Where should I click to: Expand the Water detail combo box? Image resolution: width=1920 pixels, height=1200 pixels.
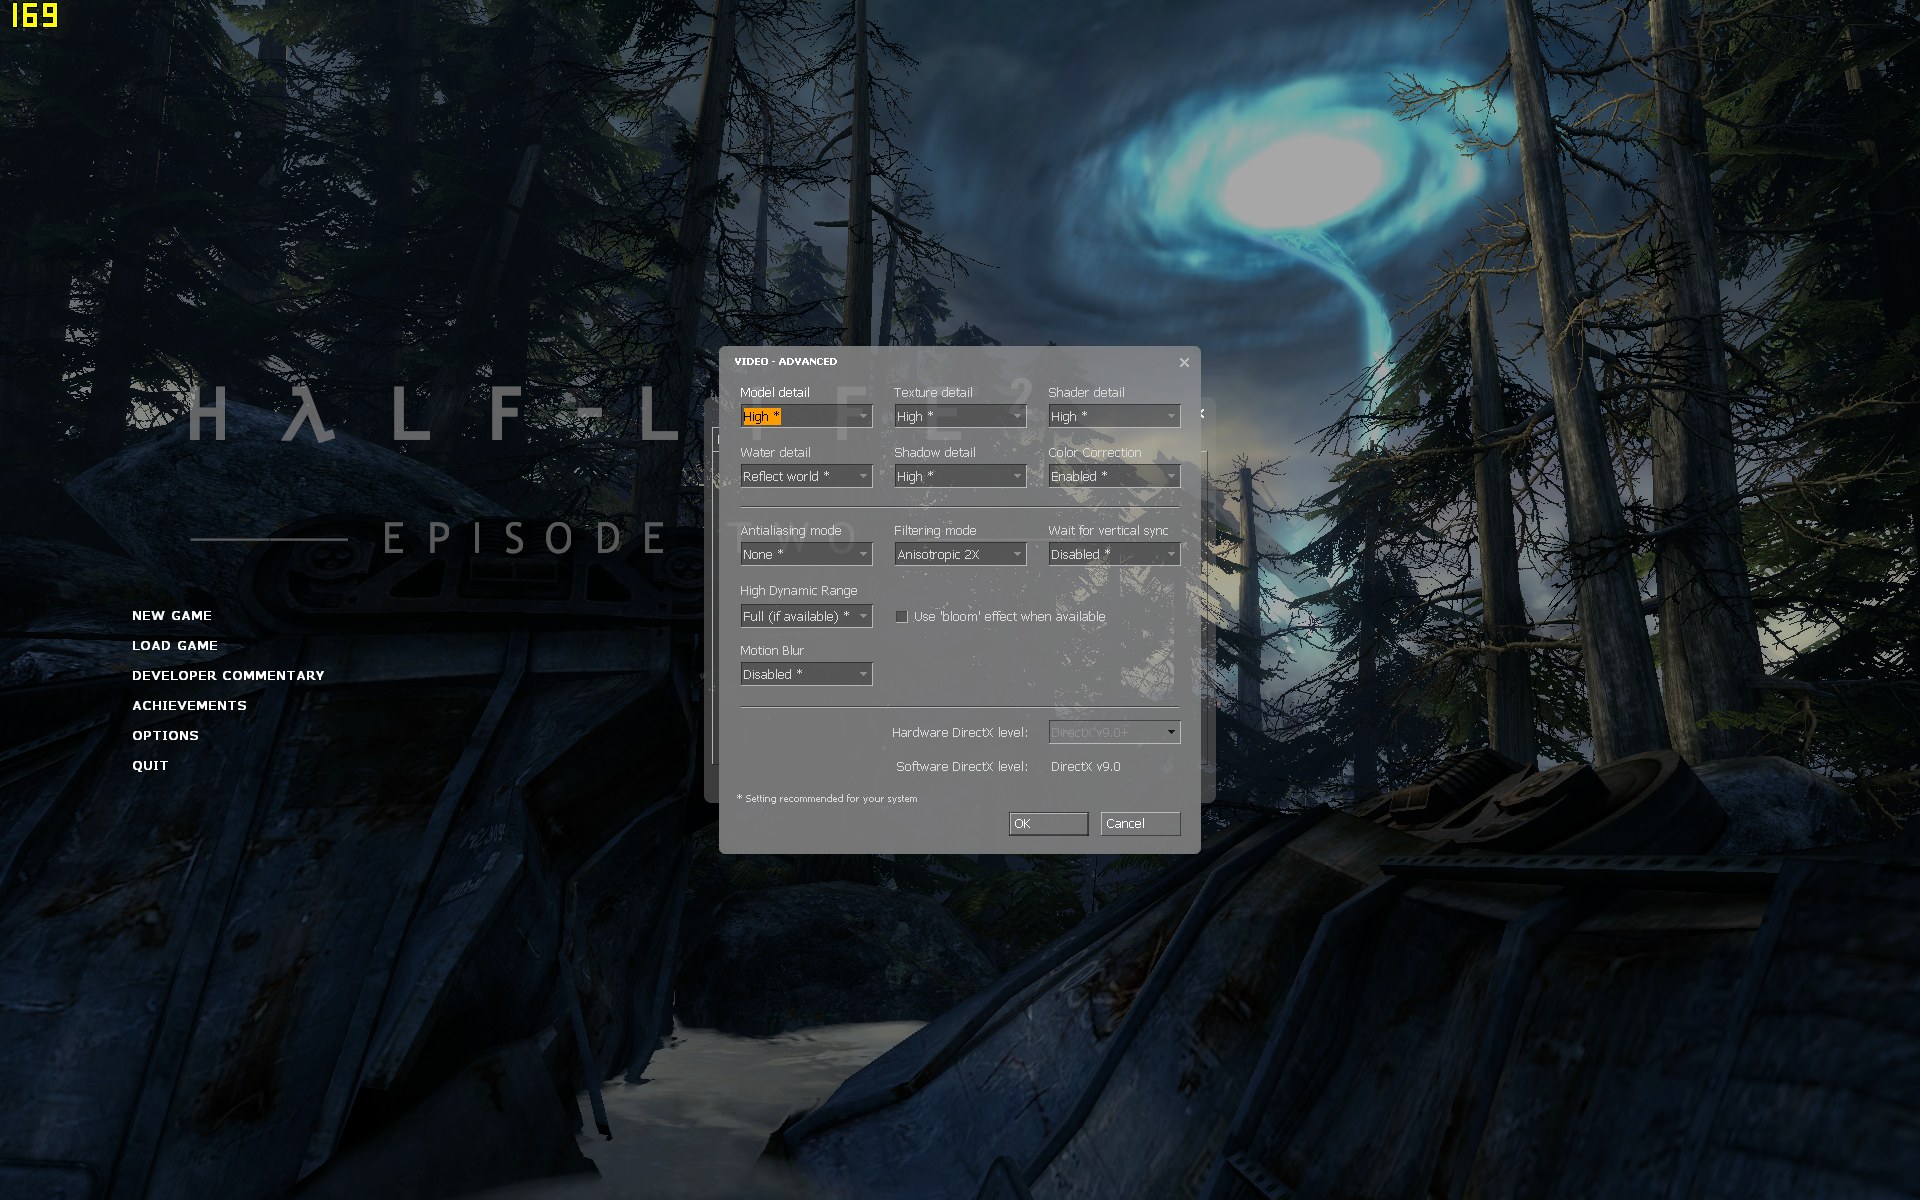(x=806, y=476)
